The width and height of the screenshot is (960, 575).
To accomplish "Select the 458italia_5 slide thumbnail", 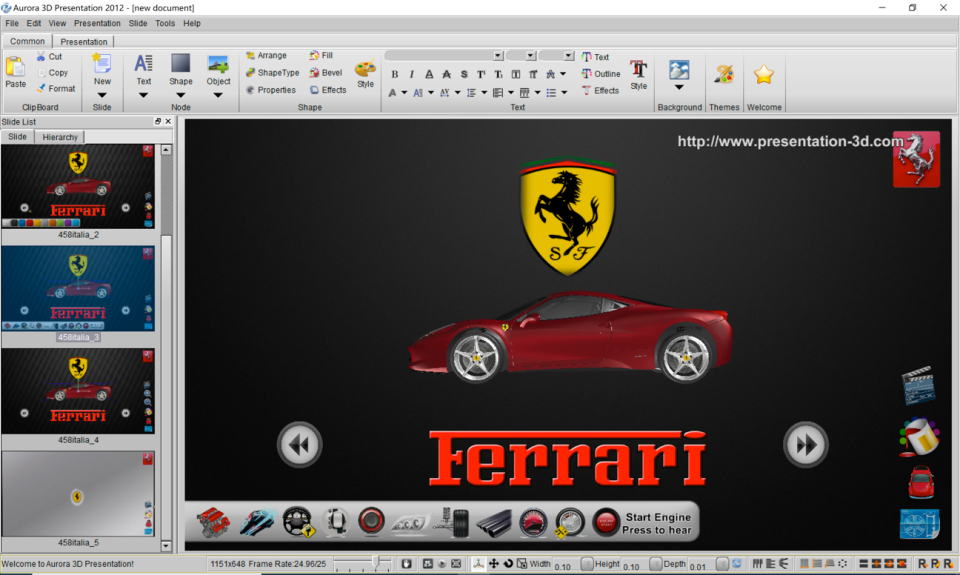I will pos(78,494).
